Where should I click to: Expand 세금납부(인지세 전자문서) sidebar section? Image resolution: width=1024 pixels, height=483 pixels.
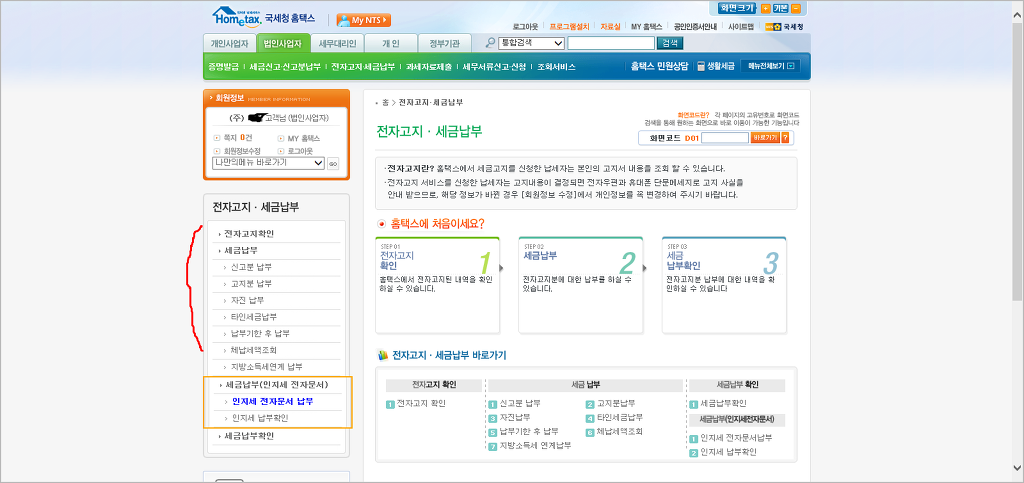276,384
